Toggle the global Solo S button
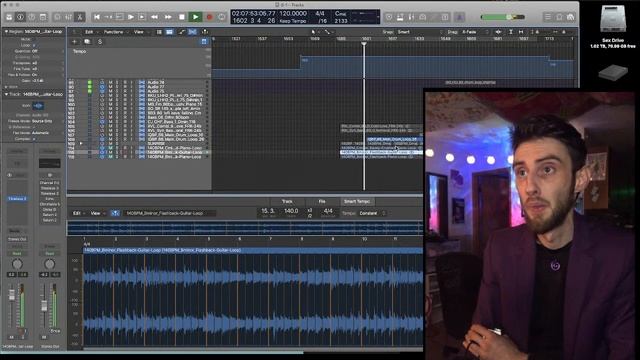640x360 pixels. (x=100, y=42)
